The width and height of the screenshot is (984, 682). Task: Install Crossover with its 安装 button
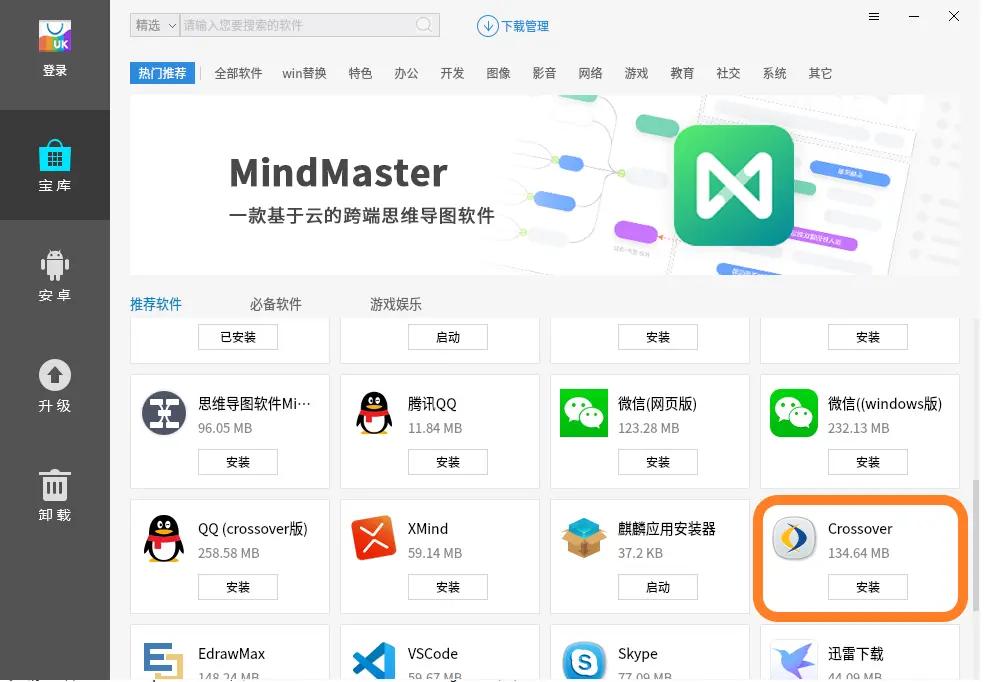coord(867,587)
